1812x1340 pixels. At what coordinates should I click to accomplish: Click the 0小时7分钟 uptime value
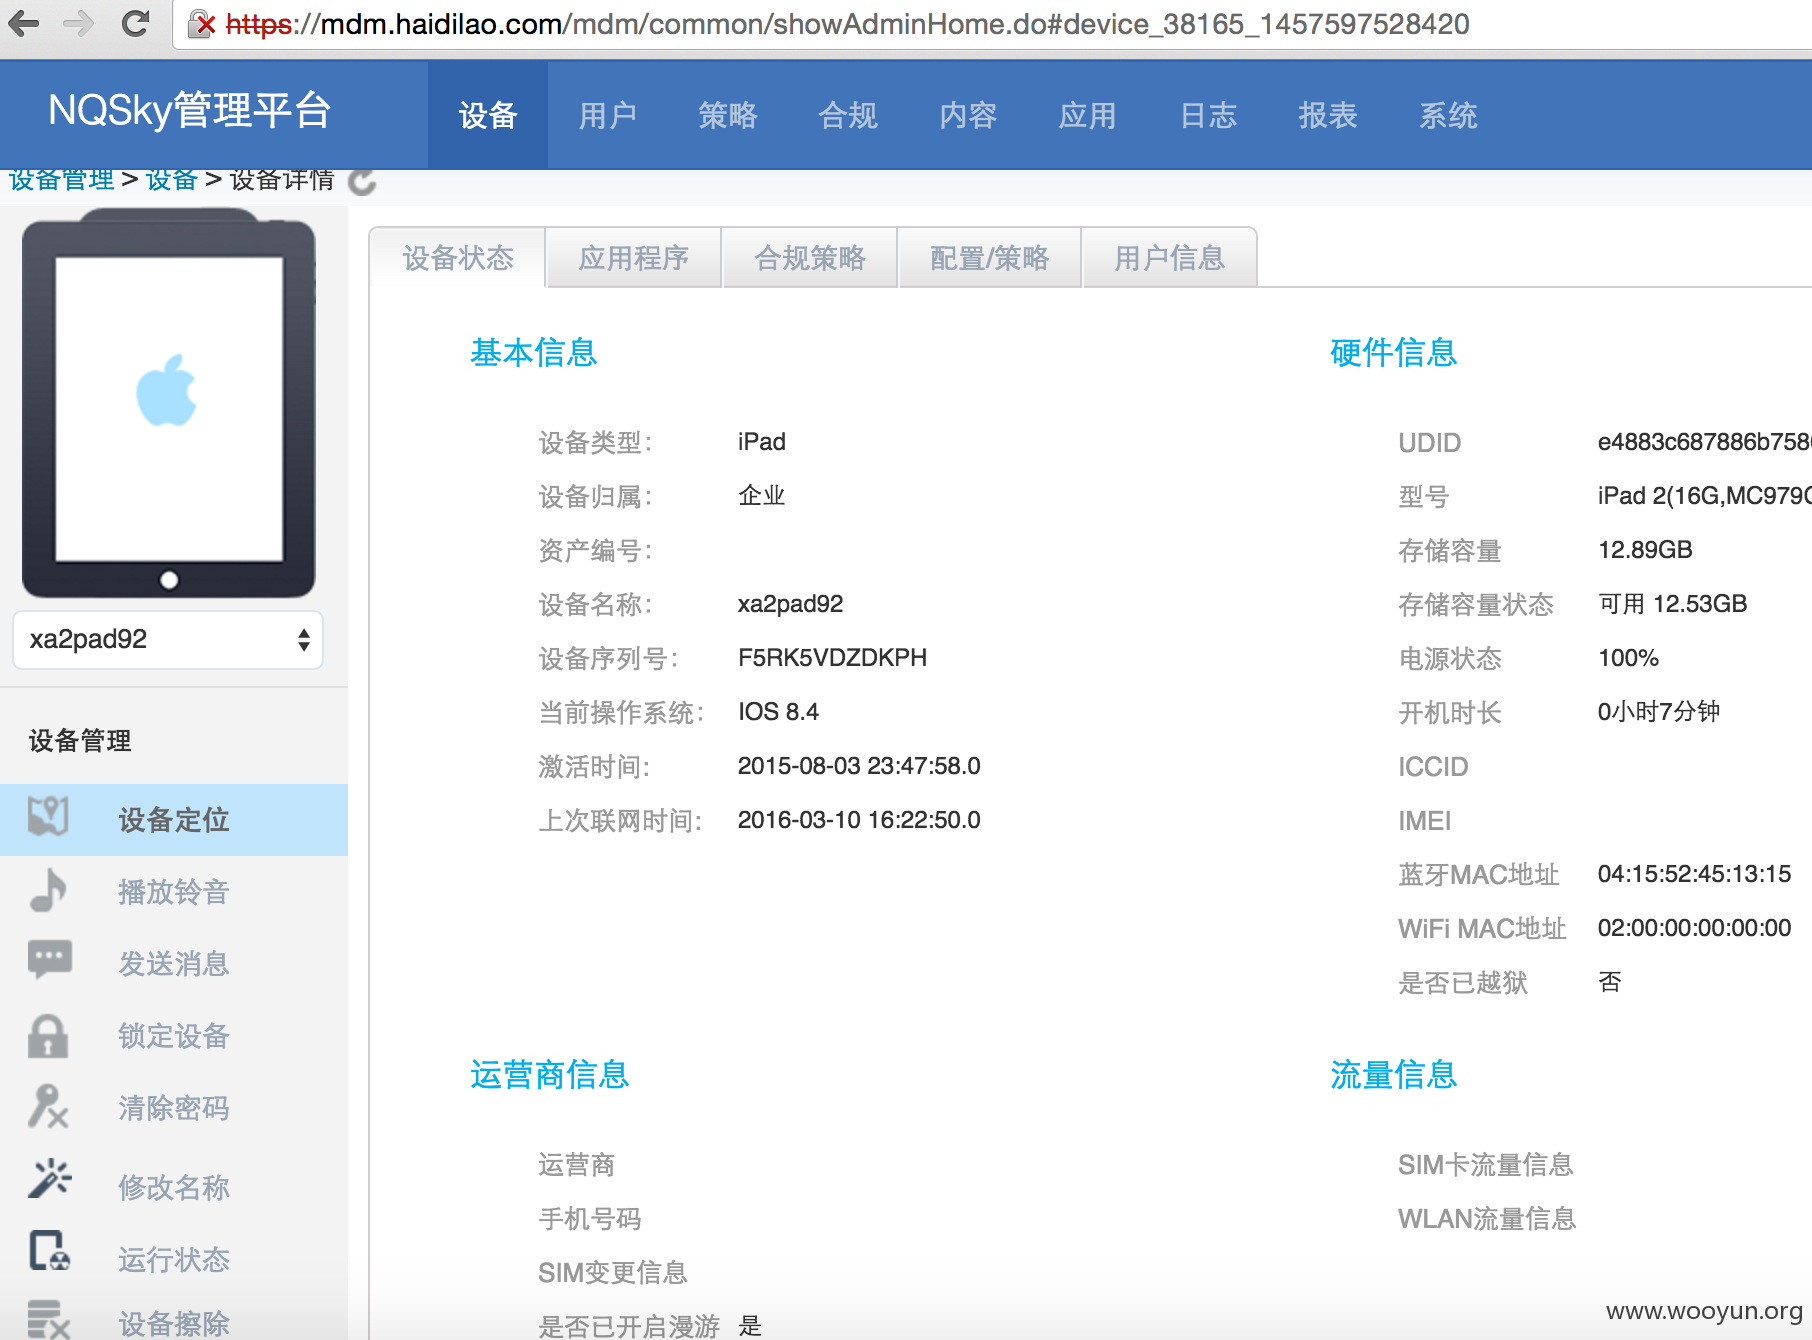point(1658,712)
